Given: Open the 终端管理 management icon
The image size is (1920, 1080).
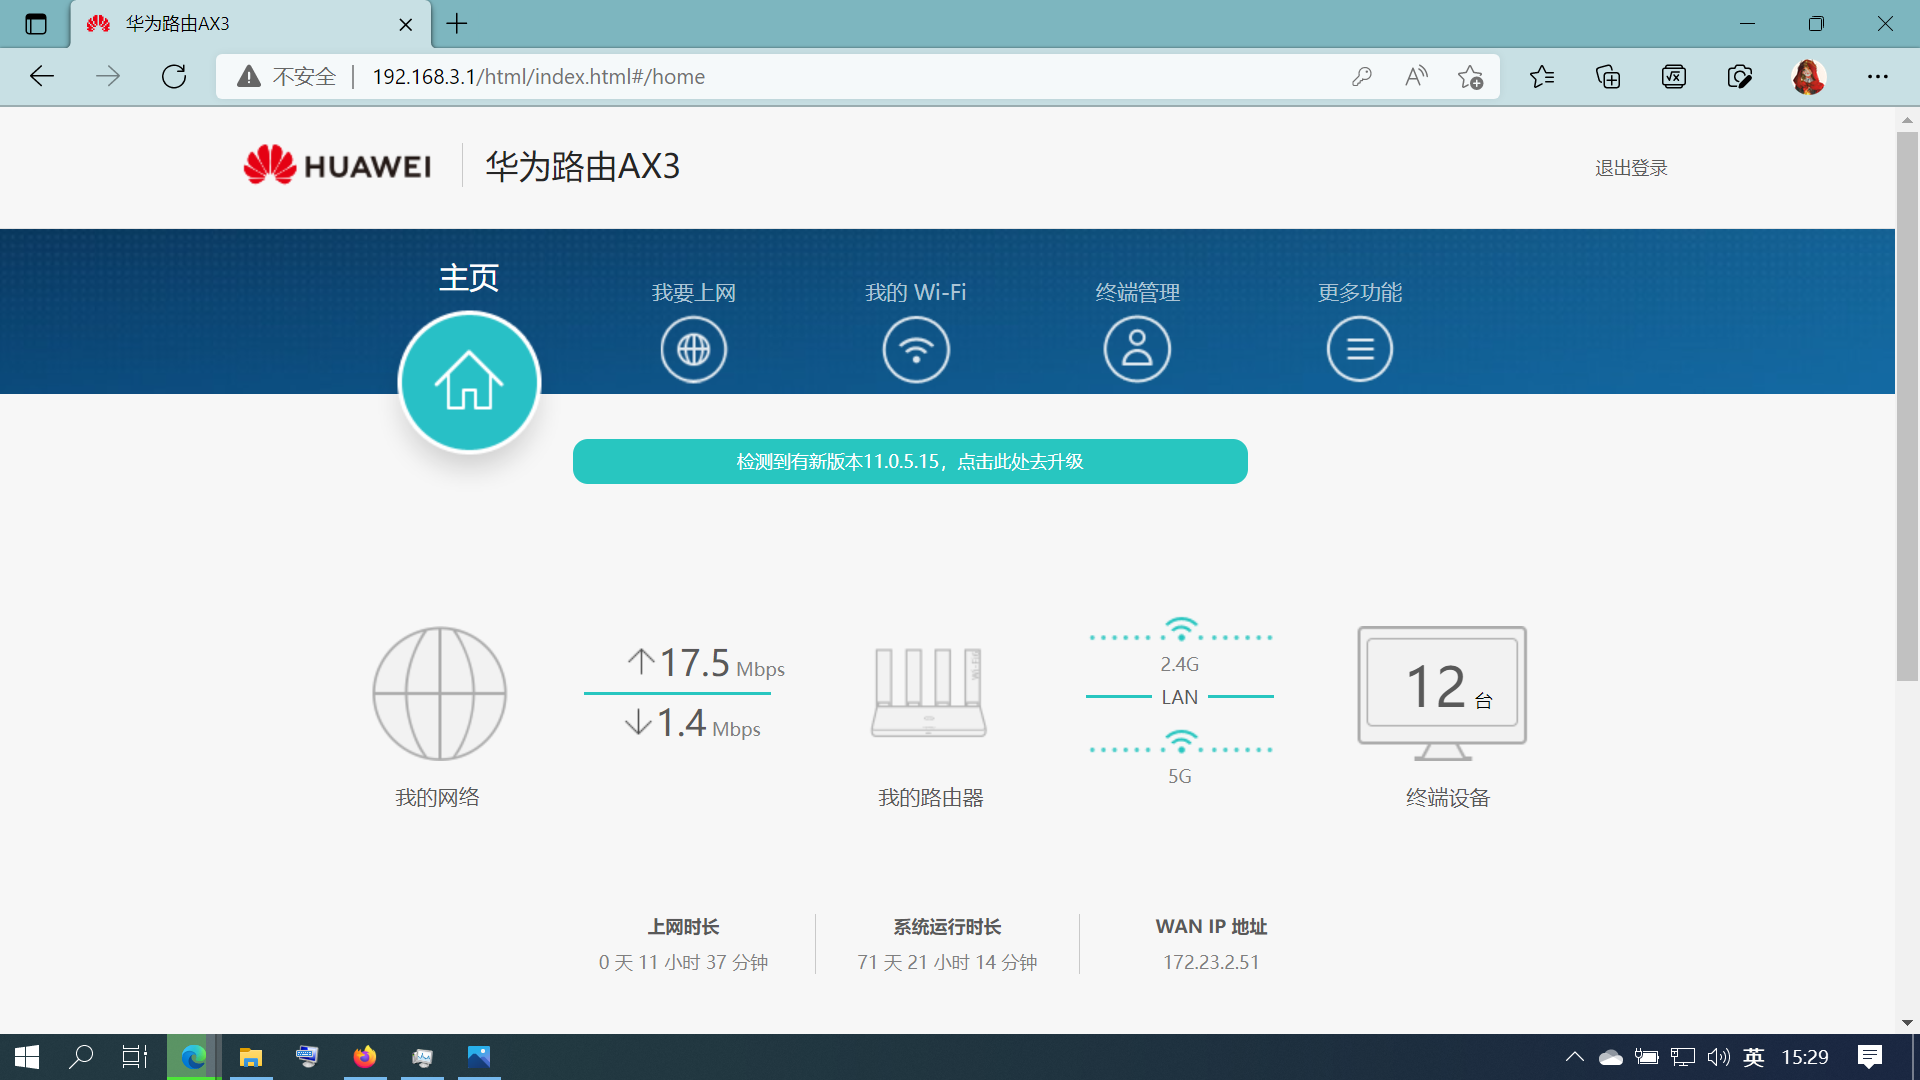Looking at the screenshot, I should tap(1137, 349).
